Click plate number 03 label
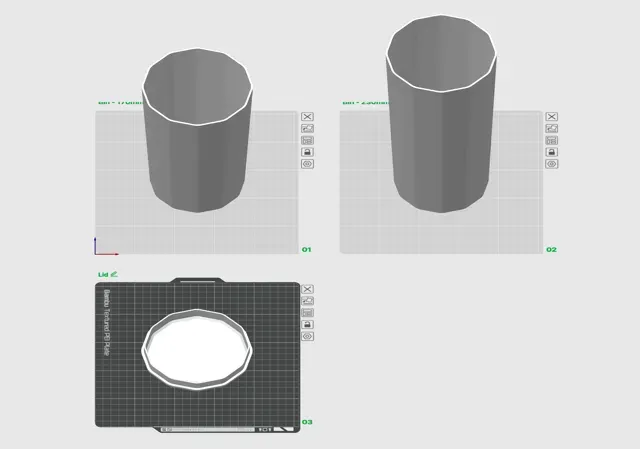This screenshot has height=449, width=640. click(x=307, y=422)
